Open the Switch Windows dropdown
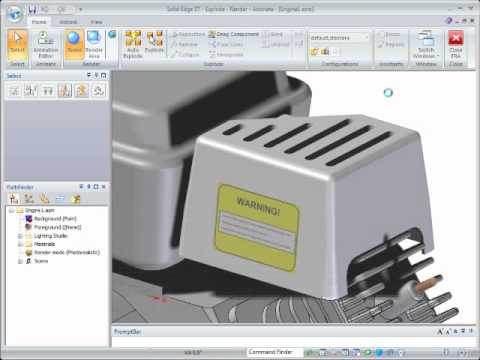The image size is (480, 360). pos(426,44)
